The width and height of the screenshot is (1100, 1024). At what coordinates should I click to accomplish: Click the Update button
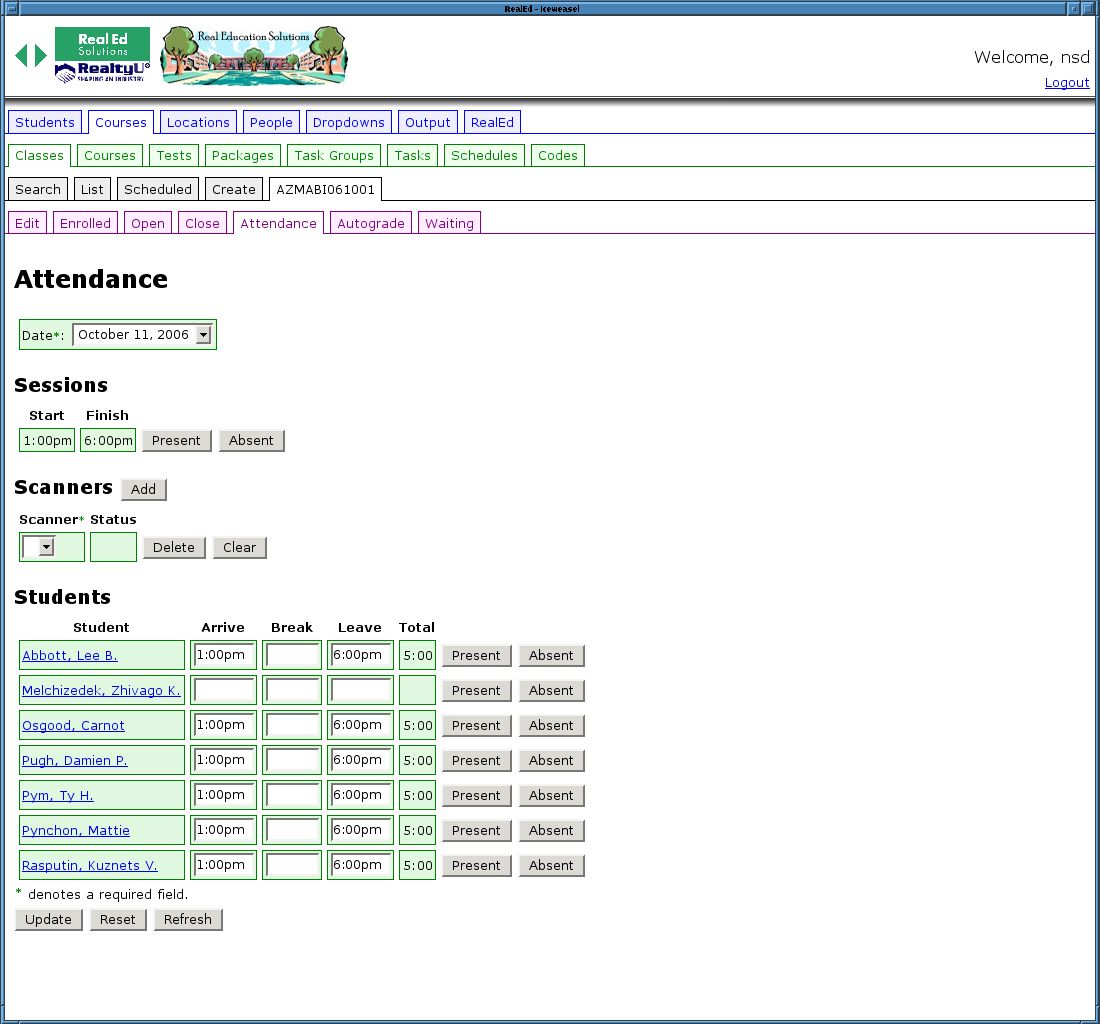pos(49,919)
